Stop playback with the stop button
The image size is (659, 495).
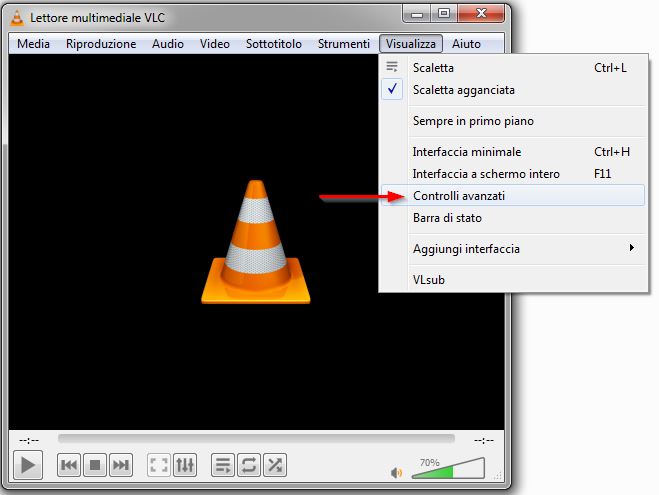click(x=95, y=465)
